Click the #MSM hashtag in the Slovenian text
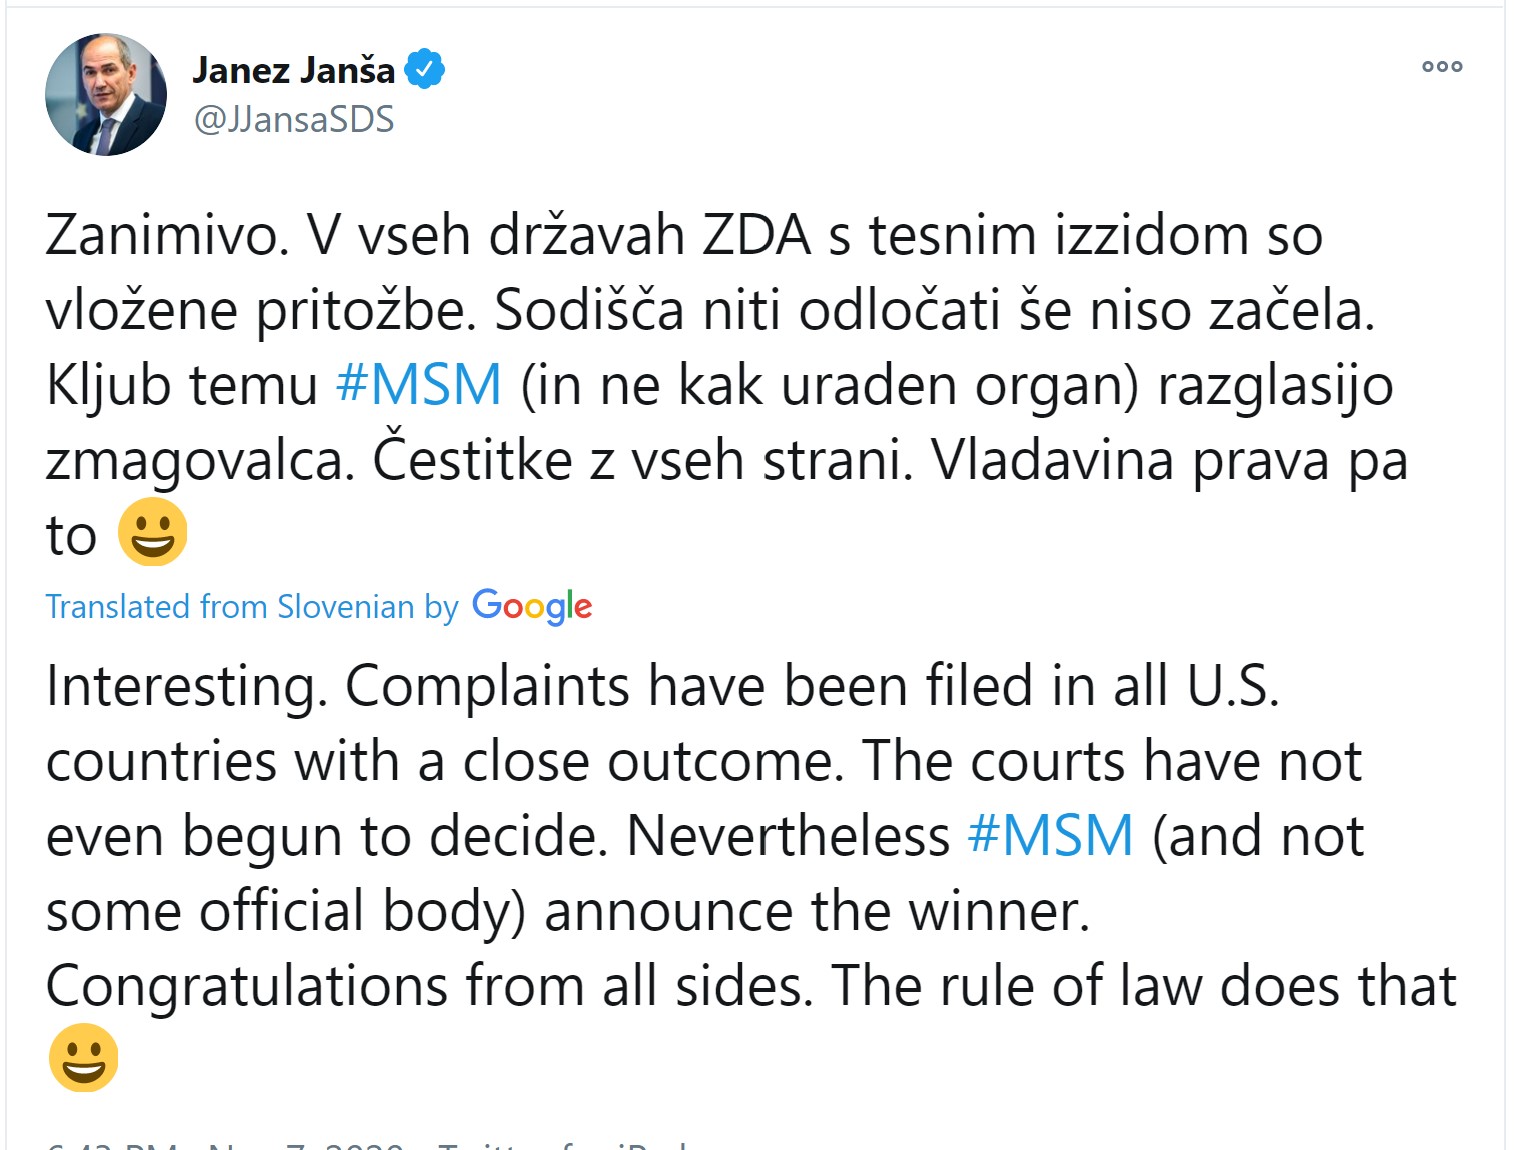The height and width of the screenshot is (1150, 1525). (419, 385)
